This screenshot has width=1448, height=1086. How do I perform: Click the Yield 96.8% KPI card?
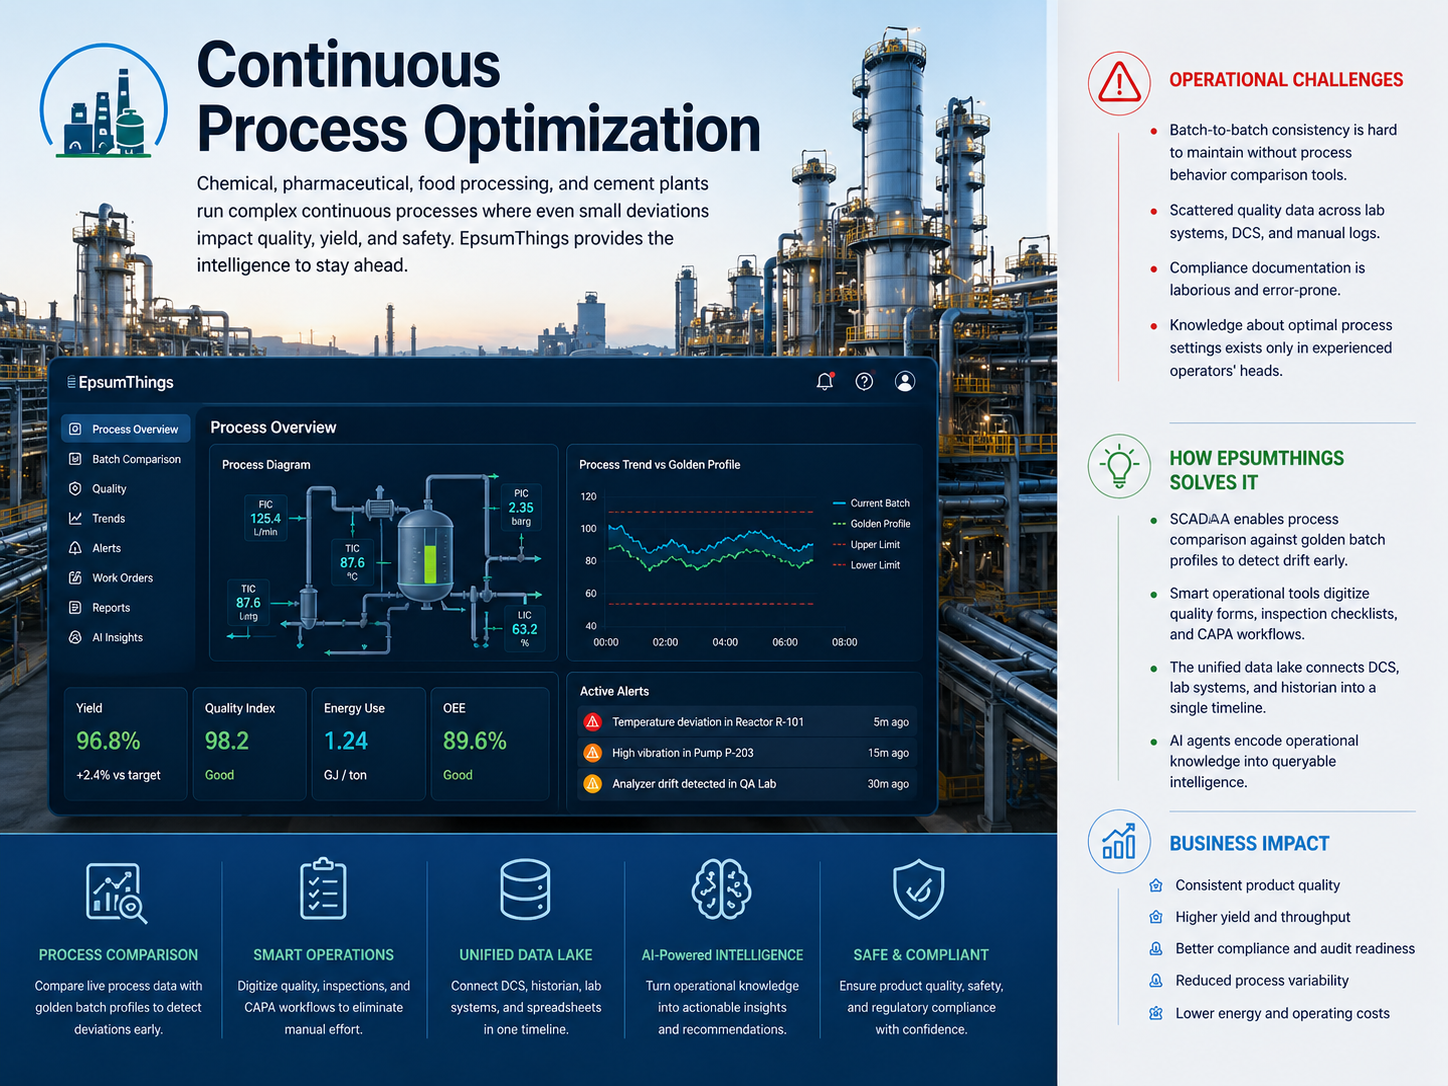pos(126,743)
